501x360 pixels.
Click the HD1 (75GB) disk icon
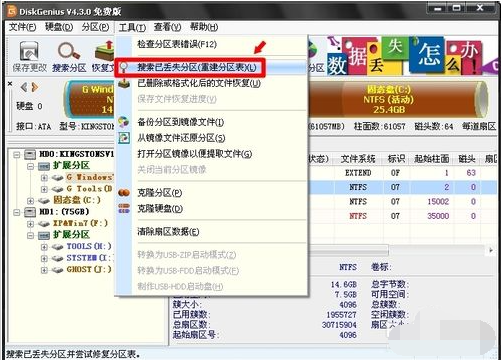pyautogui.click(x=30, y=212)
